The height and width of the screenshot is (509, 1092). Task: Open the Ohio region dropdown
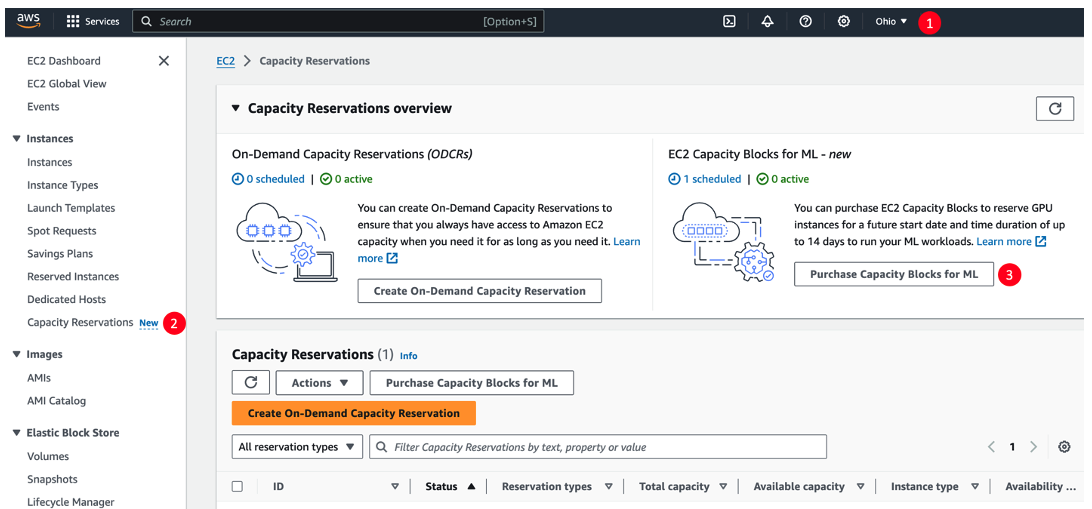click(891, 22)
